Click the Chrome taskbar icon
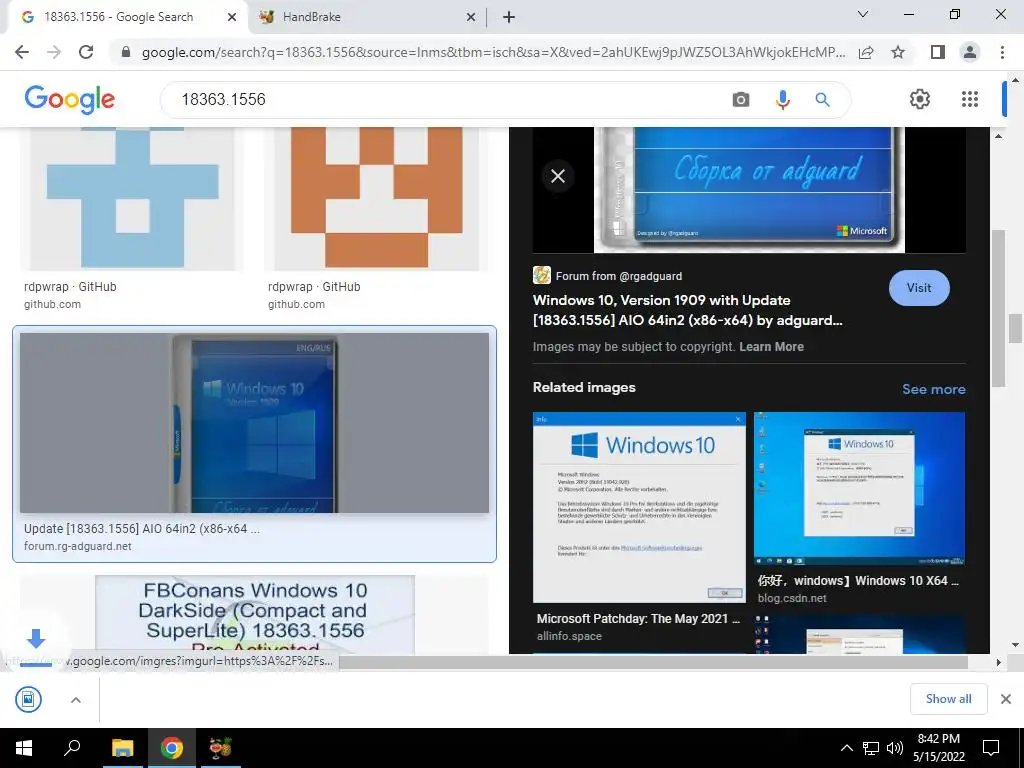Screen dimensions: 1024x768 point(172,748)
